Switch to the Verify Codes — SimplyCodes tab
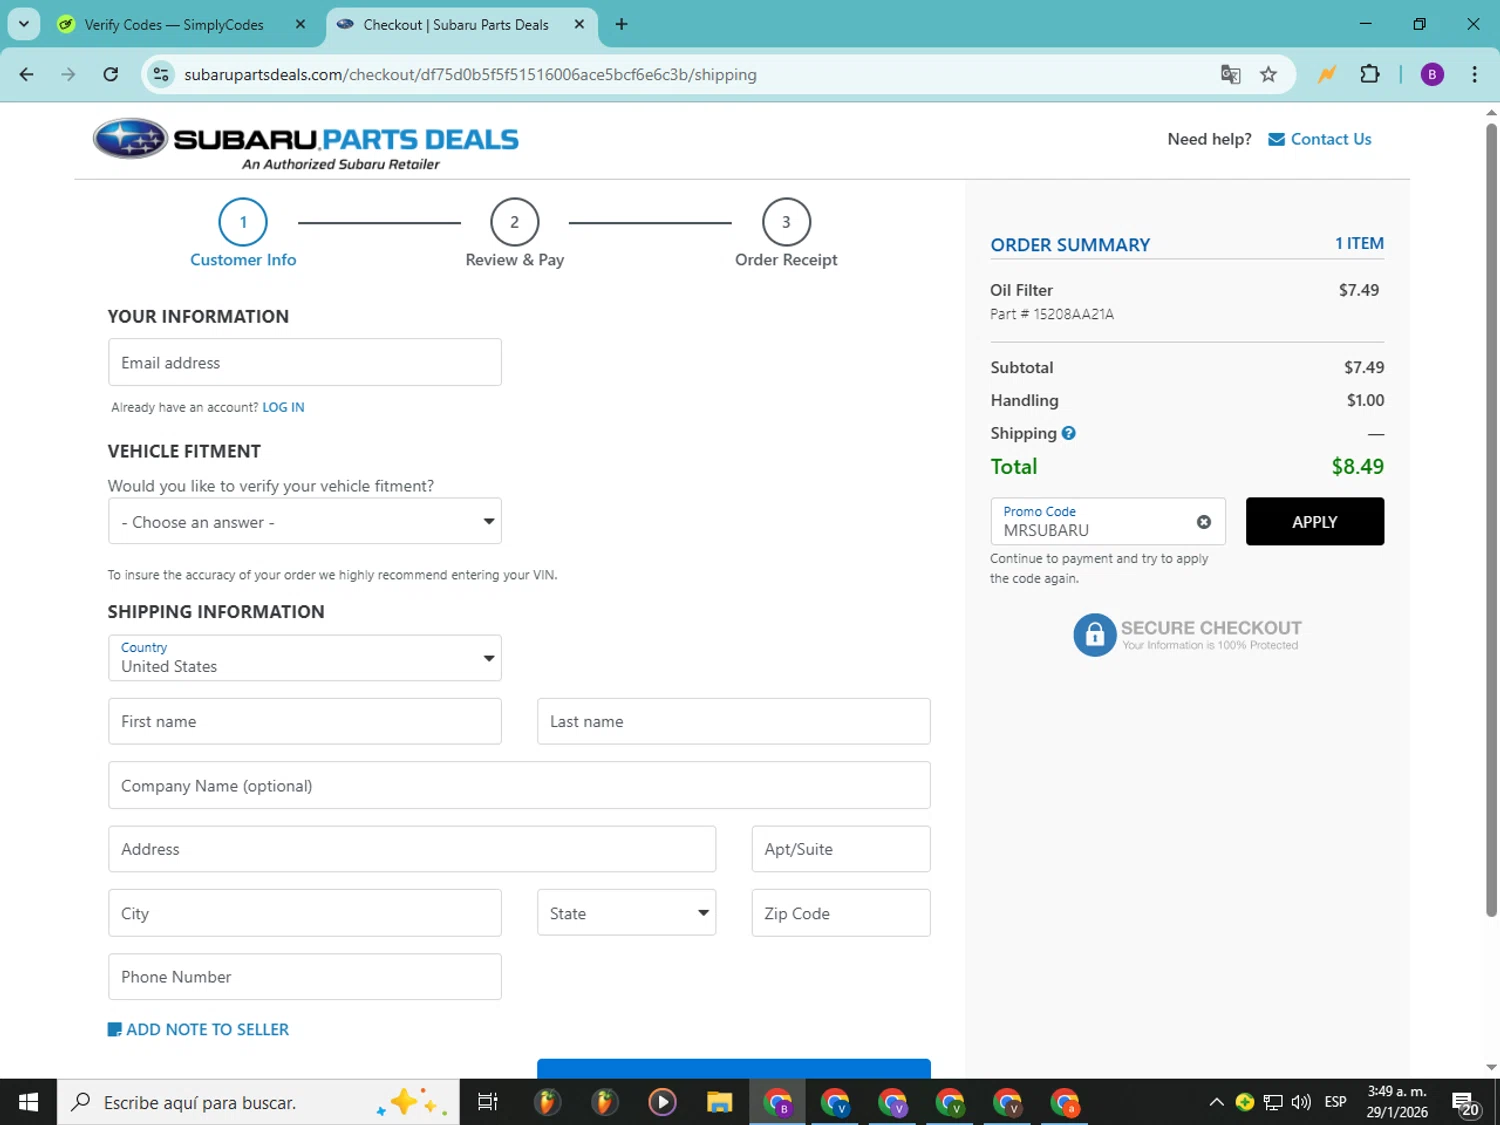The height and width of the screenshot is (1125, 1500). point(173,25)
